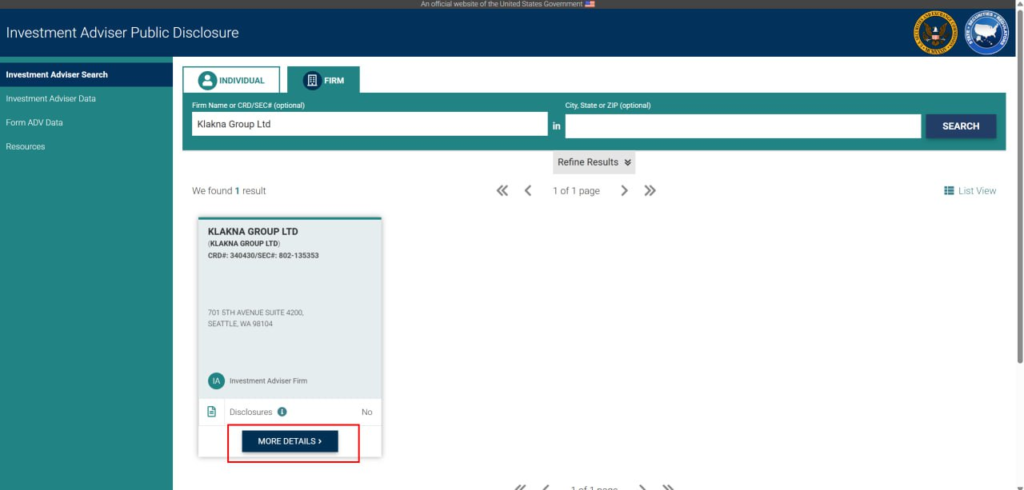Screen dimensions: 1024x490
Task: Select the Individual search tab
Action: pos(232,80)
